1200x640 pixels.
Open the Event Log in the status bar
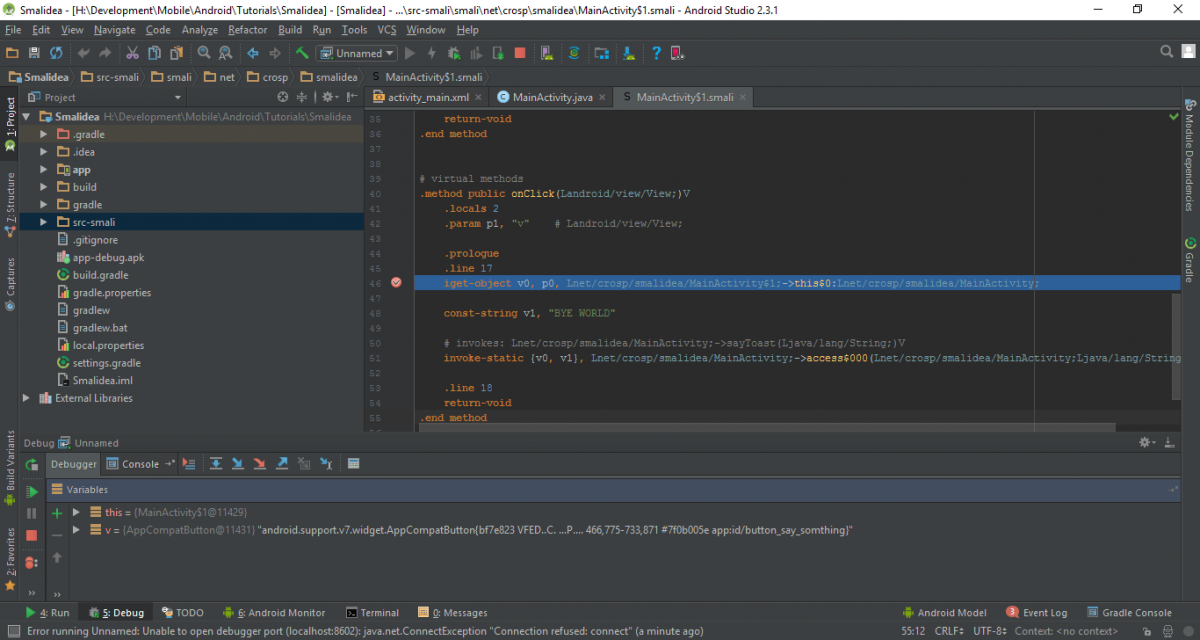click(1043, 612)
